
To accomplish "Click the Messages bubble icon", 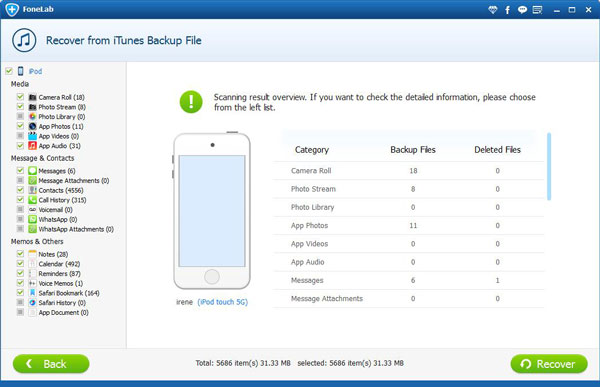I will pyautogui.click(x=33, y=171).
